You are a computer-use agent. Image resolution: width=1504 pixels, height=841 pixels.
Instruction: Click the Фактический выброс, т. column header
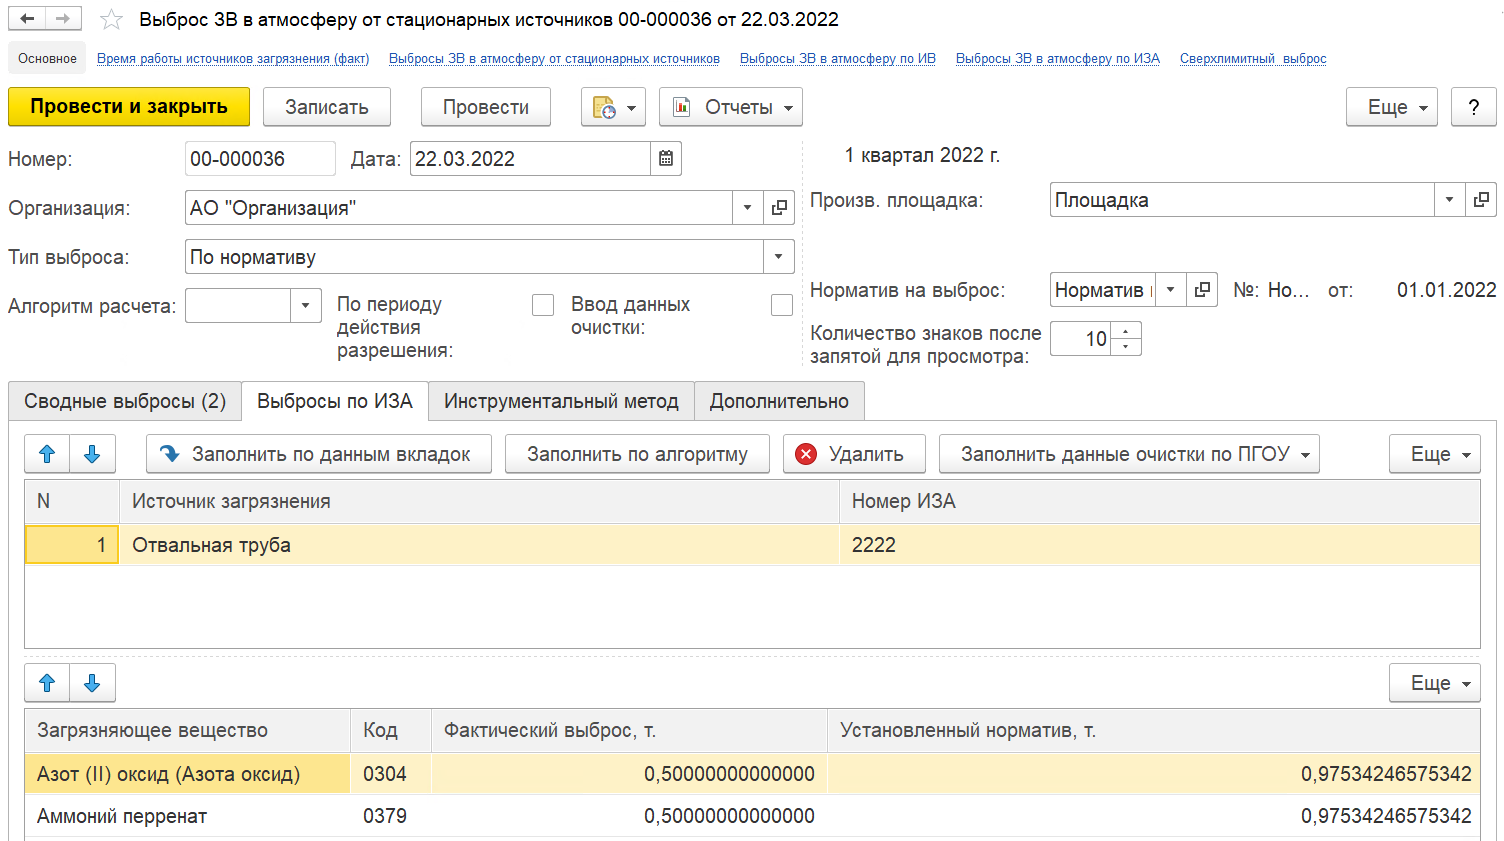click(x=629, y=731)
